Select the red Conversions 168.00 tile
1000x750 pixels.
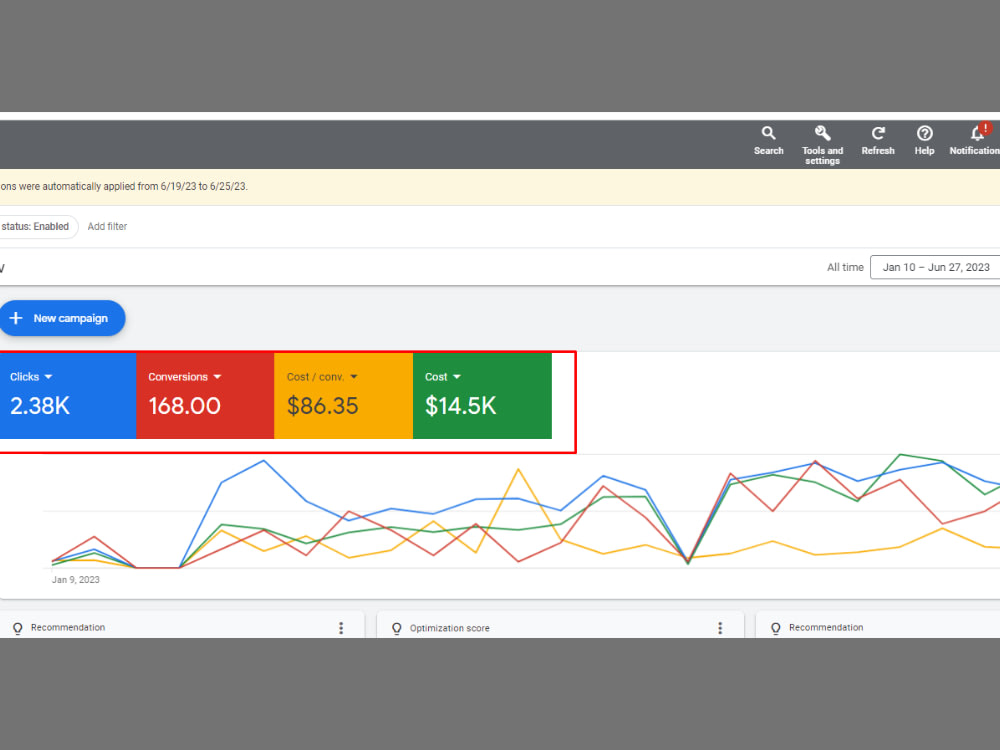[205, 395]
